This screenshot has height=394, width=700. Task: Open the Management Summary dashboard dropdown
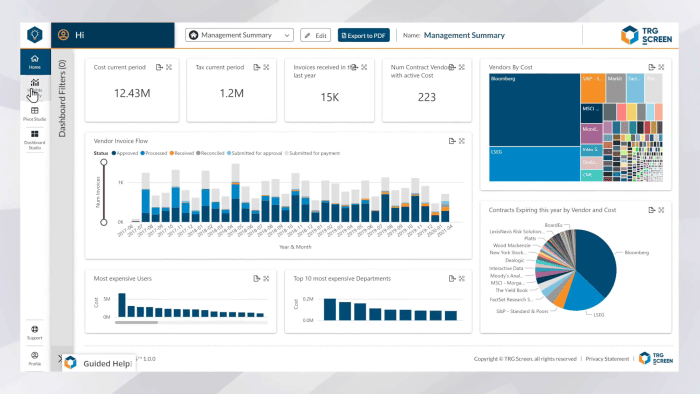[239, 35]
